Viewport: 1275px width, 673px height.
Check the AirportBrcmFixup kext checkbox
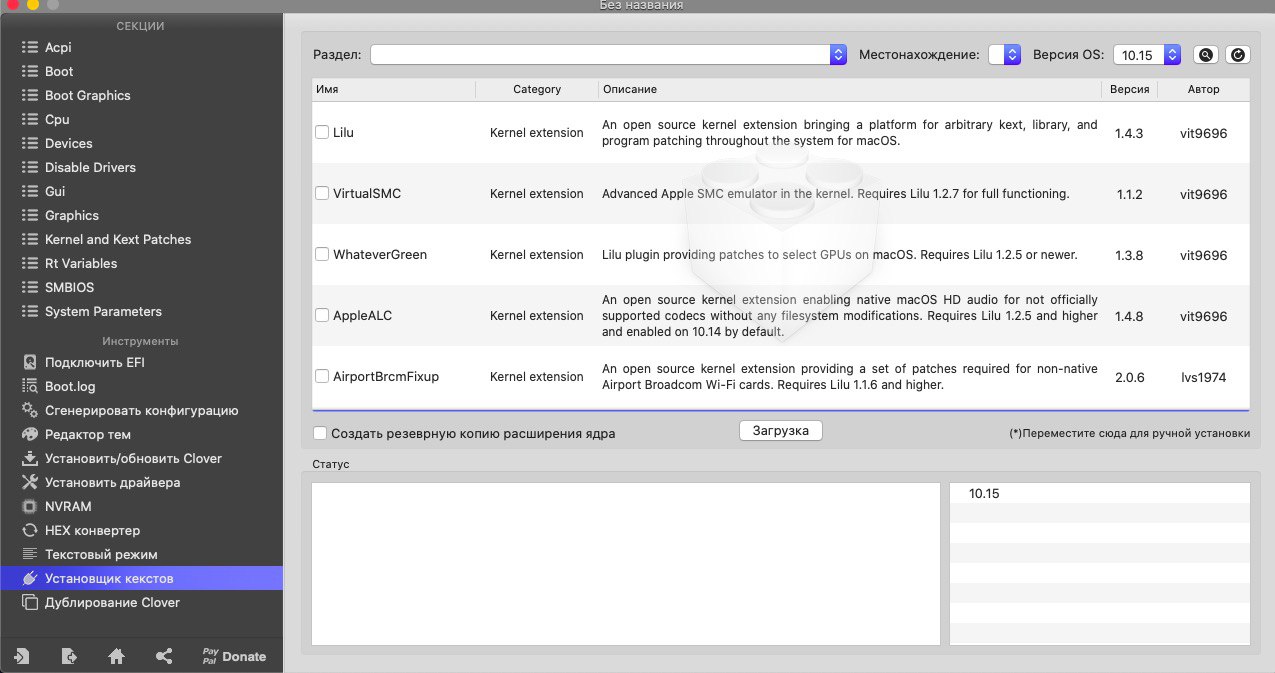coord(322,376)
